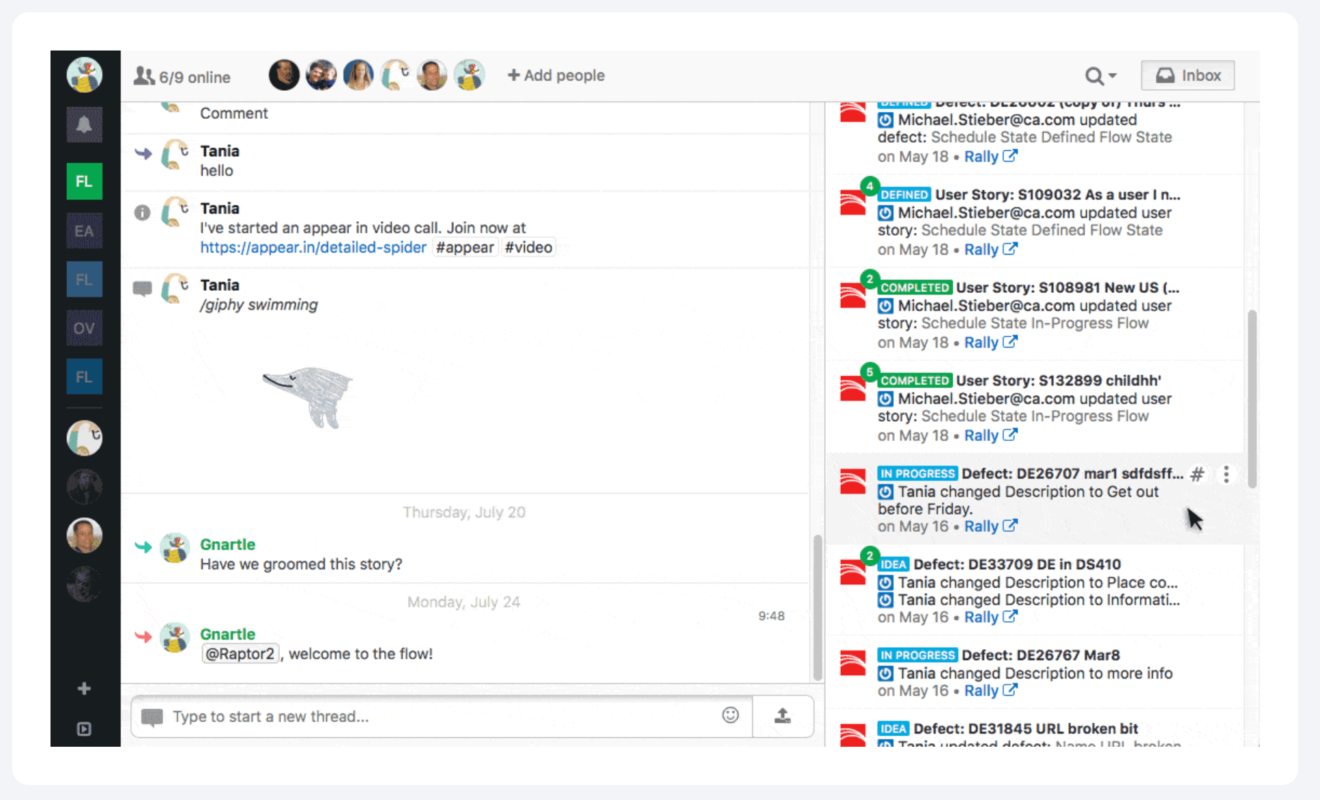This screenshot has height=800, width=1320.
Task: Click the notifications bell icon in sidebar
Action: click(84, 125)
